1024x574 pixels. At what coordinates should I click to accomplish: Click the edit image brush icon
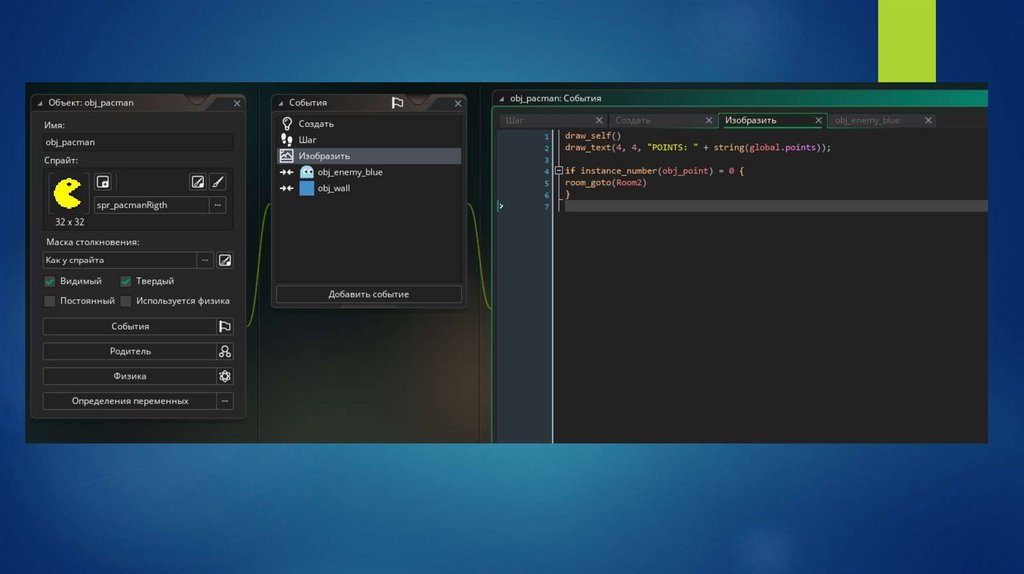(218, 182)
